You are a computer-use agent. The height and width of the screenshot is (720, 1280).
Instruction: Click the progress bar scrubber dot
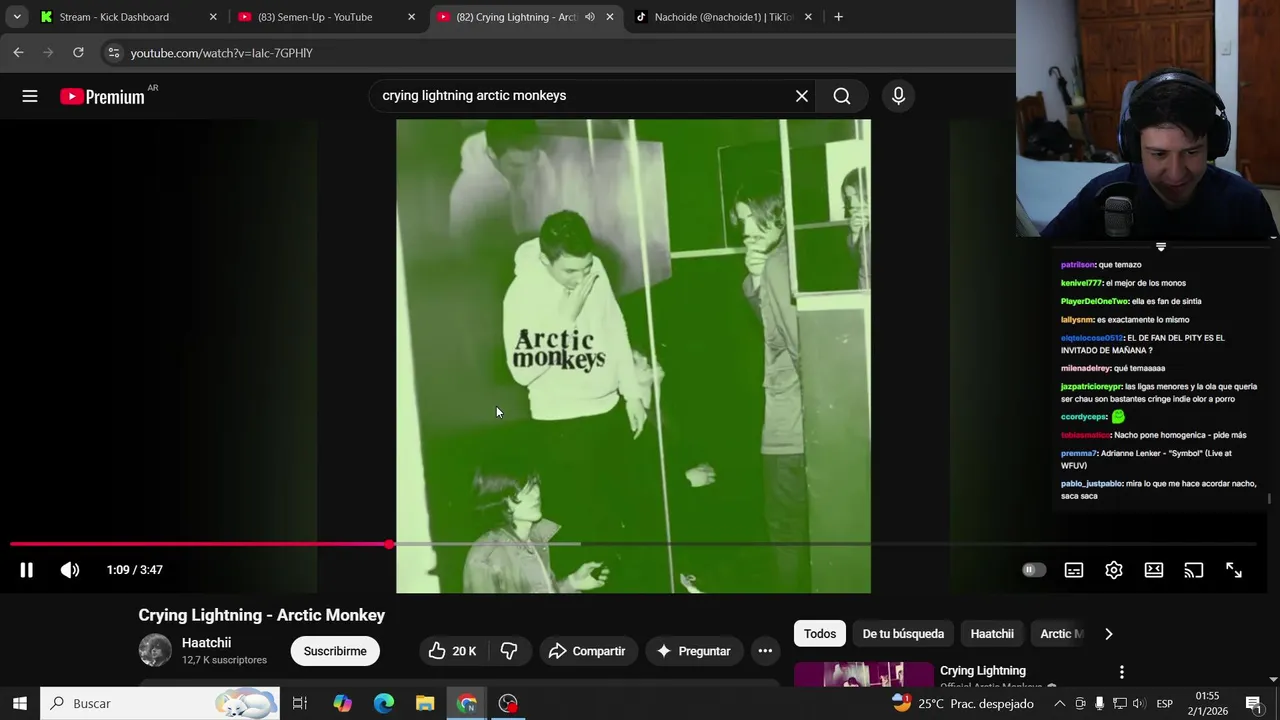[389, 544]
